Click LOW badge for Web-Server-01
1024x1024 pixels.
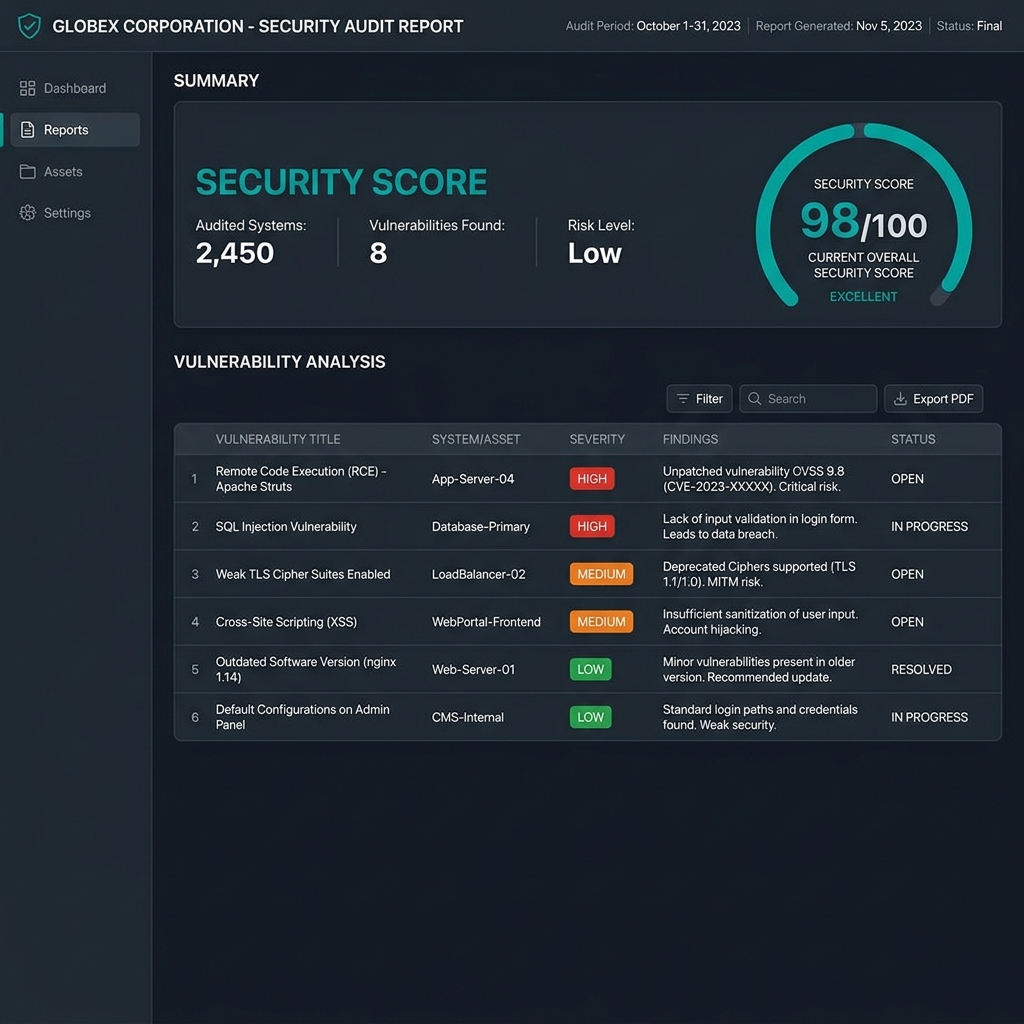[590, 669]
